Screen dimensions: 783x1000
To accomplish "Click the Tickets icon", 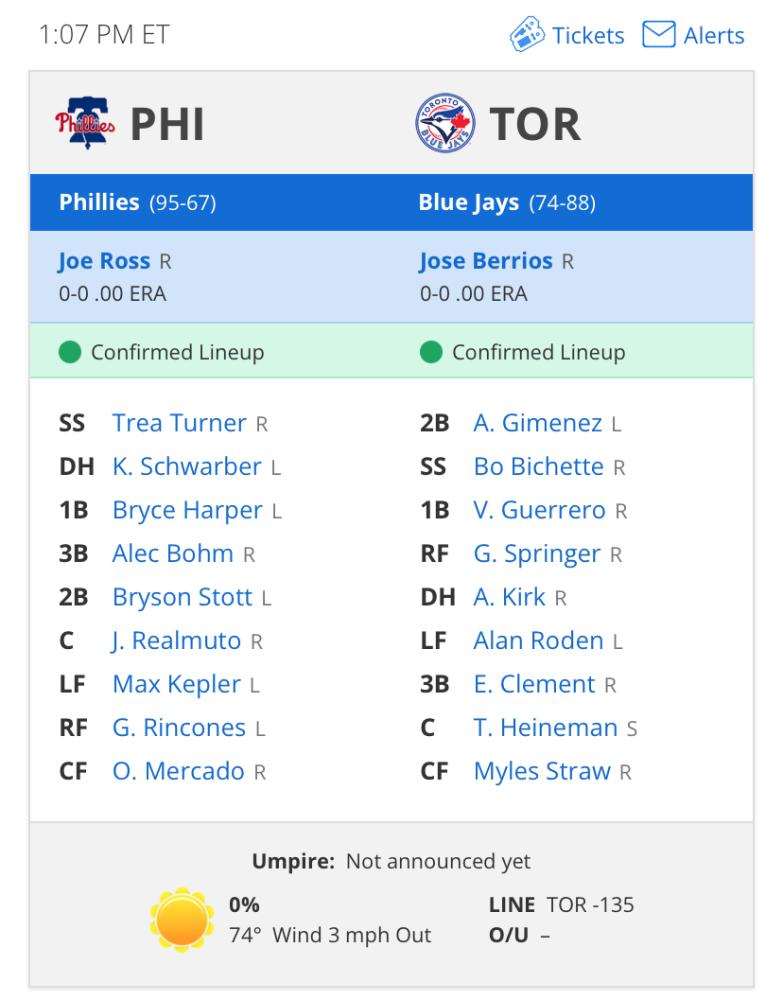I will pyautogui.click(x=527, y=34).
